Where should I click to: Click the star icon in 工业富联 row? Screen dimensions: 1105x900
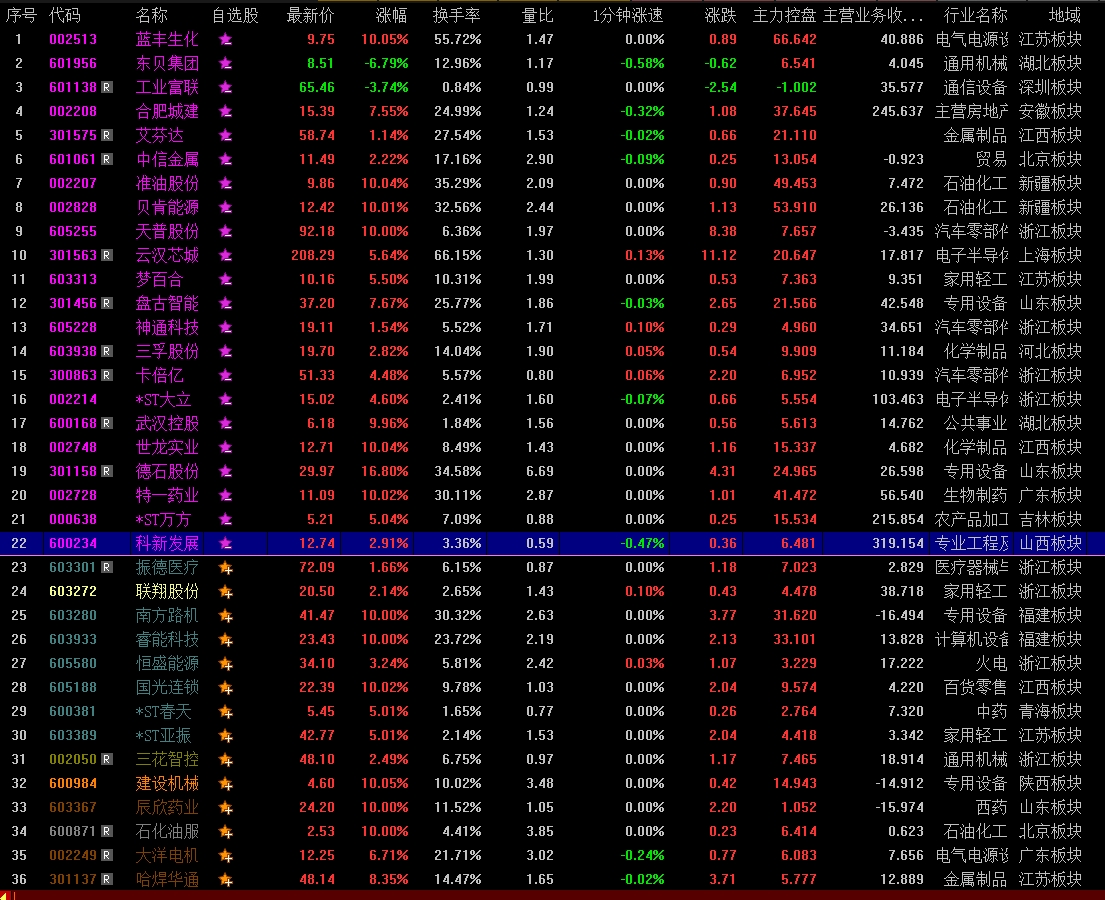coord(226,87)
